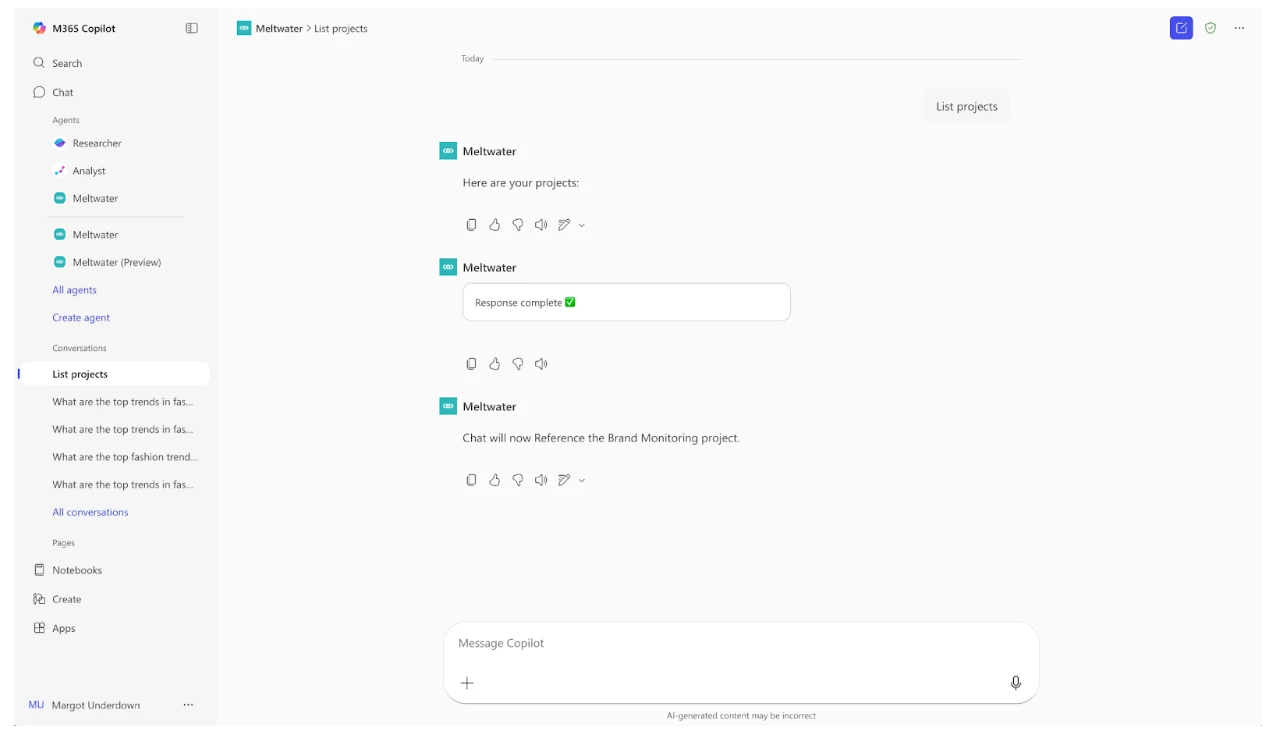Open the 'What are the top fashion trend...' conversation
This screenshot has height=738, width=1268.
[x=125, y=457]
